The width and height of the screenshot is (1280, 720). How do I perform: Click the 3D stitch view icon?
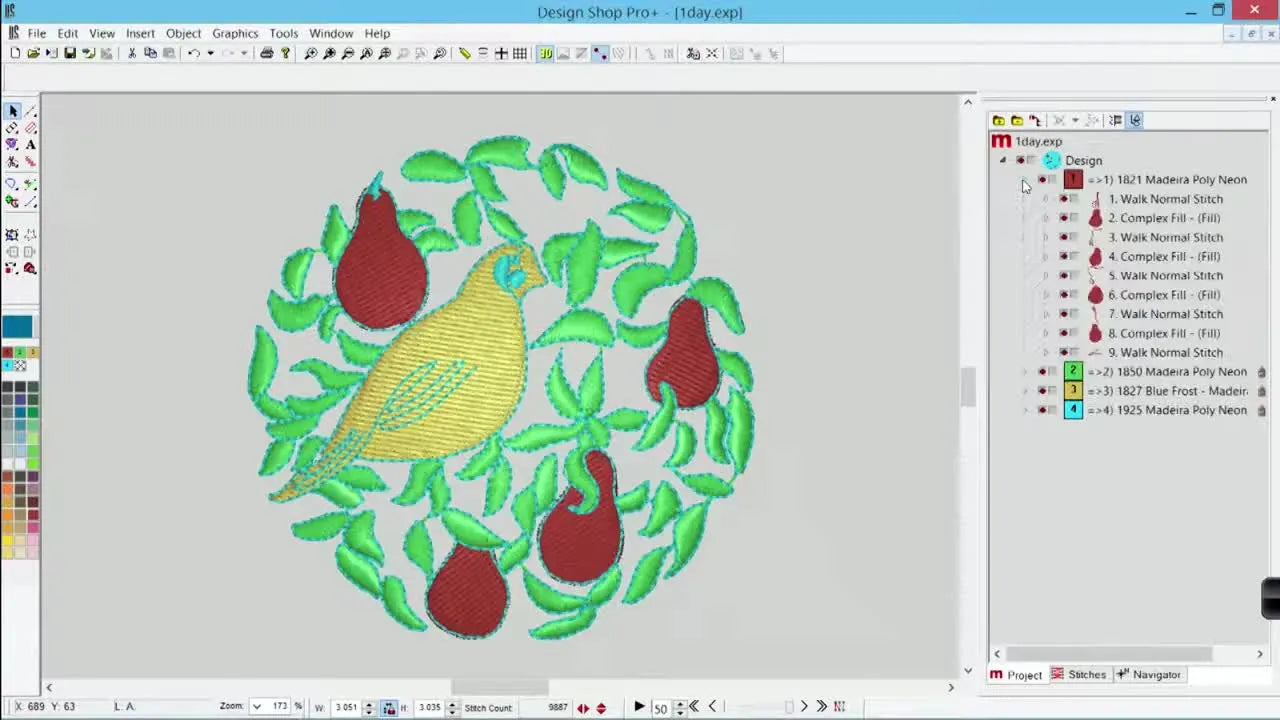click(545, 53)
